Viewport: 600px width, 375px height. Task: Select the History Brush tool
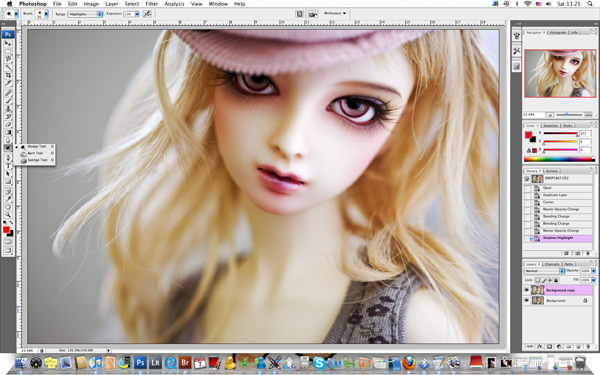coord(8,117)
